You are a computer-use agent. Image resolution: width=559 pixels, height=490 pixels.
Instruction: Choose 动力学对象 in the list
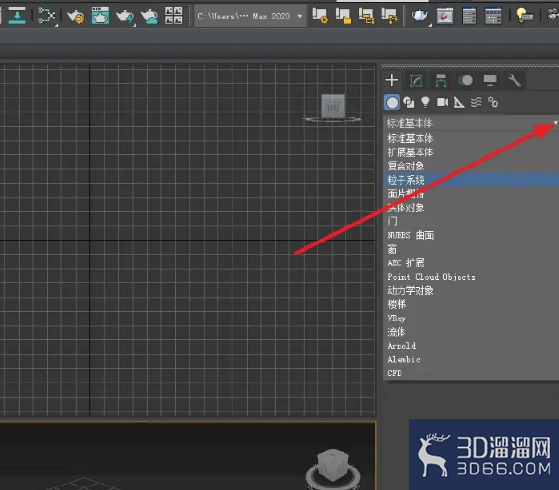[x=471, y=291]
